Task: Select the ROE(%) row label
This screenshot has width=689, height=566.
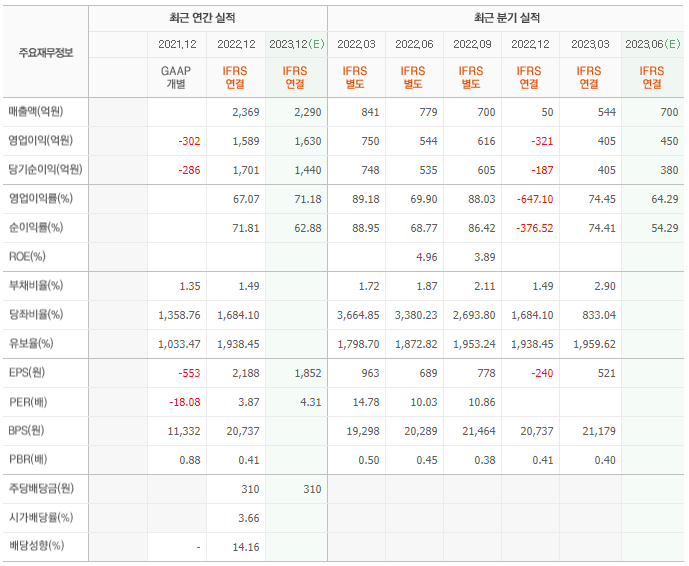Action: pos(27,257)
